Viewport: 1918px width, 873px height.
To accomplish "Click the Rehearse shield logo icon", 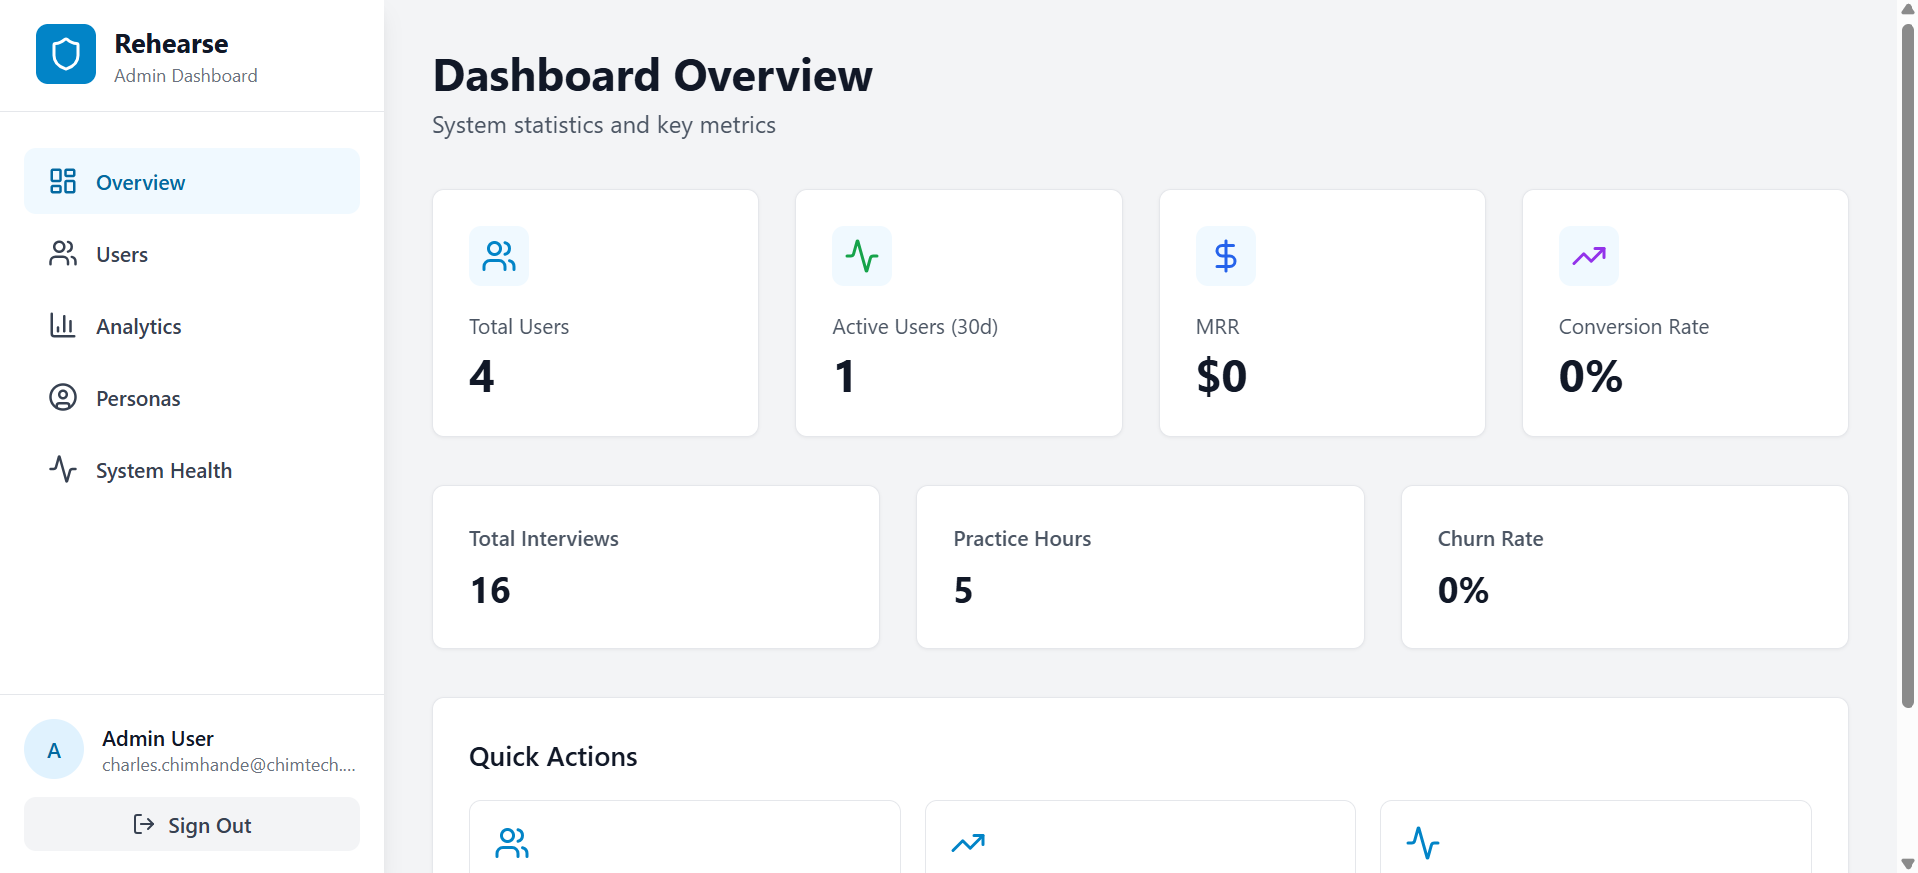I will click(x=66, y=54).
